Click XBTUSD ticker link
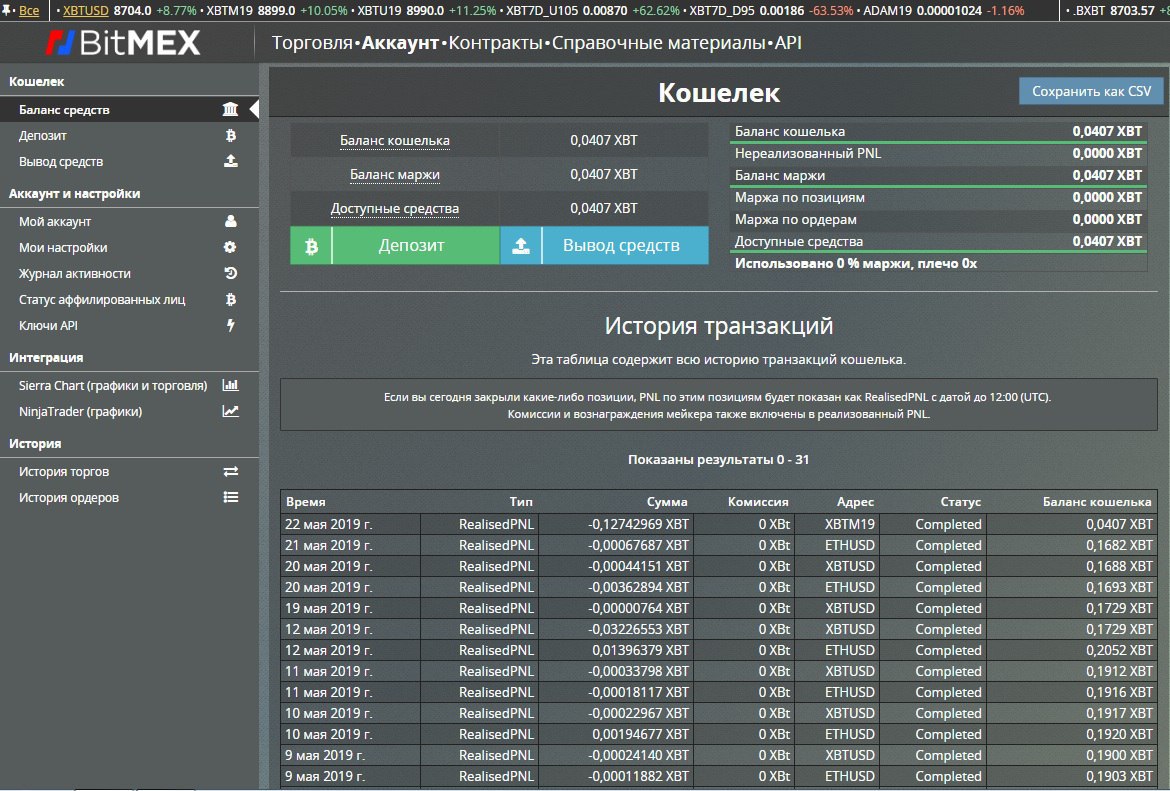The height and width of the screenshot is (791, 1170). pyautogui.click(x=85, y=10)
